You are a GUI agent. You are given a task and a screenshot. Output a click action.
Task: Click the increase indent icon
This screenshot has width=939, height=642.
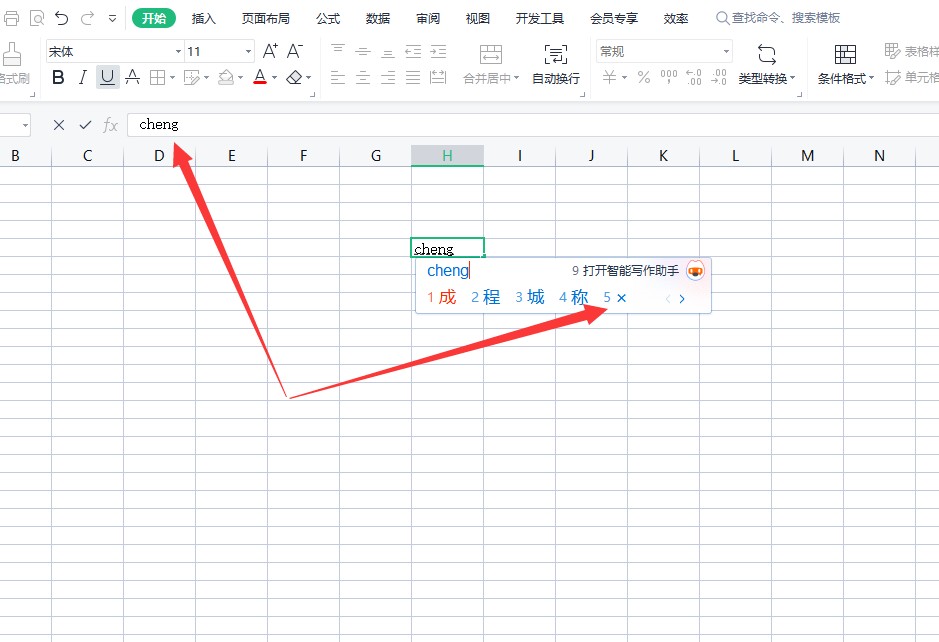[438, 52]
